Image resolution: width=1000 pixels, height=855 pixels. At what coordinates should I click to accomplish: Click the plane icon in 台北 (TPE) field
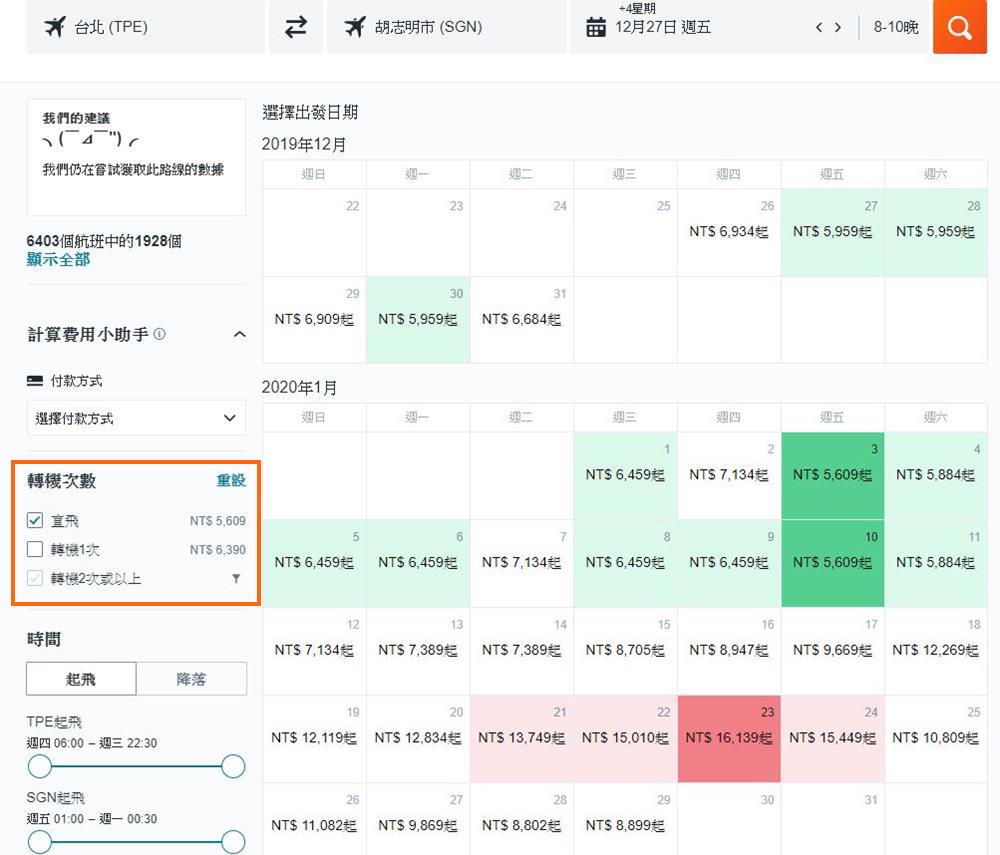point(55,27)
